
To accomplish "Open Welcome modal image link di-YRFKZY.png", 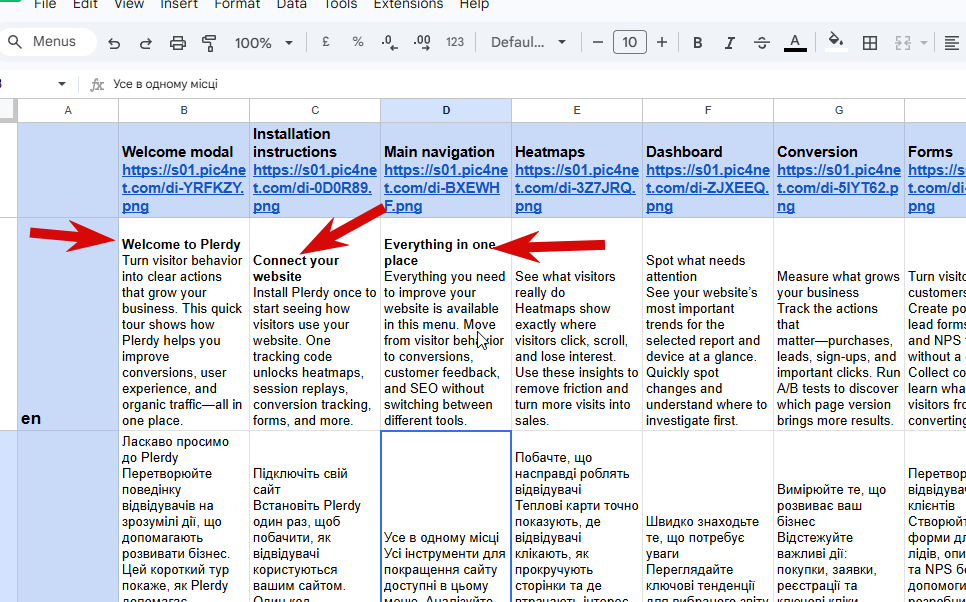I will pos(184,188).
